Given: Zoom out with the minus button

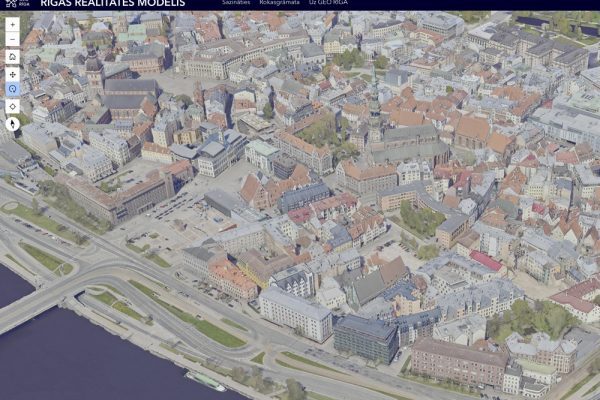Looking at the screenshot, I should pyautogui.click(x=13, y=39).
